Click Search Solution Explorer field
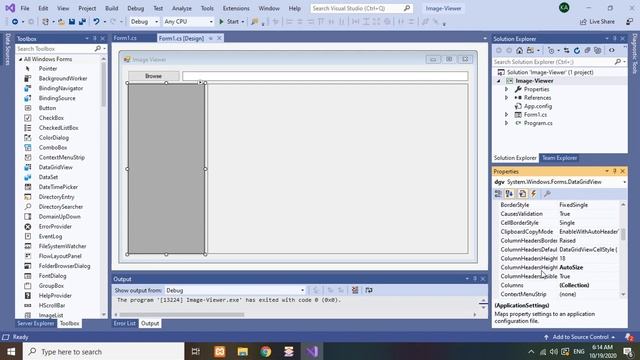Viewport: 640px width, 360px height. pyautogui.click(x=553, y=62)
